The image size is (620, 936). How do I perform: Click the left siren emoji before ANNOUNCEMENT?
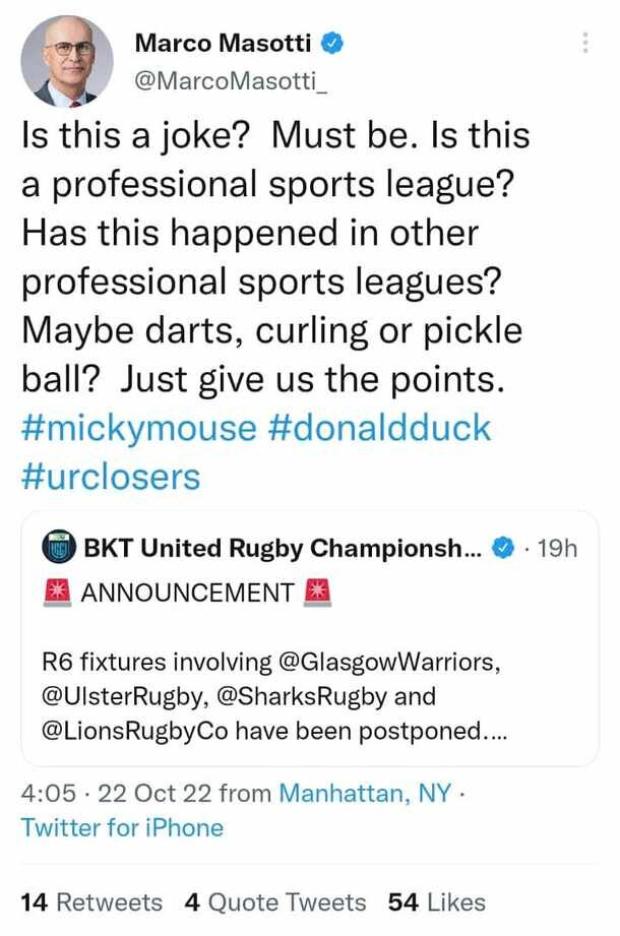[57, 593]
